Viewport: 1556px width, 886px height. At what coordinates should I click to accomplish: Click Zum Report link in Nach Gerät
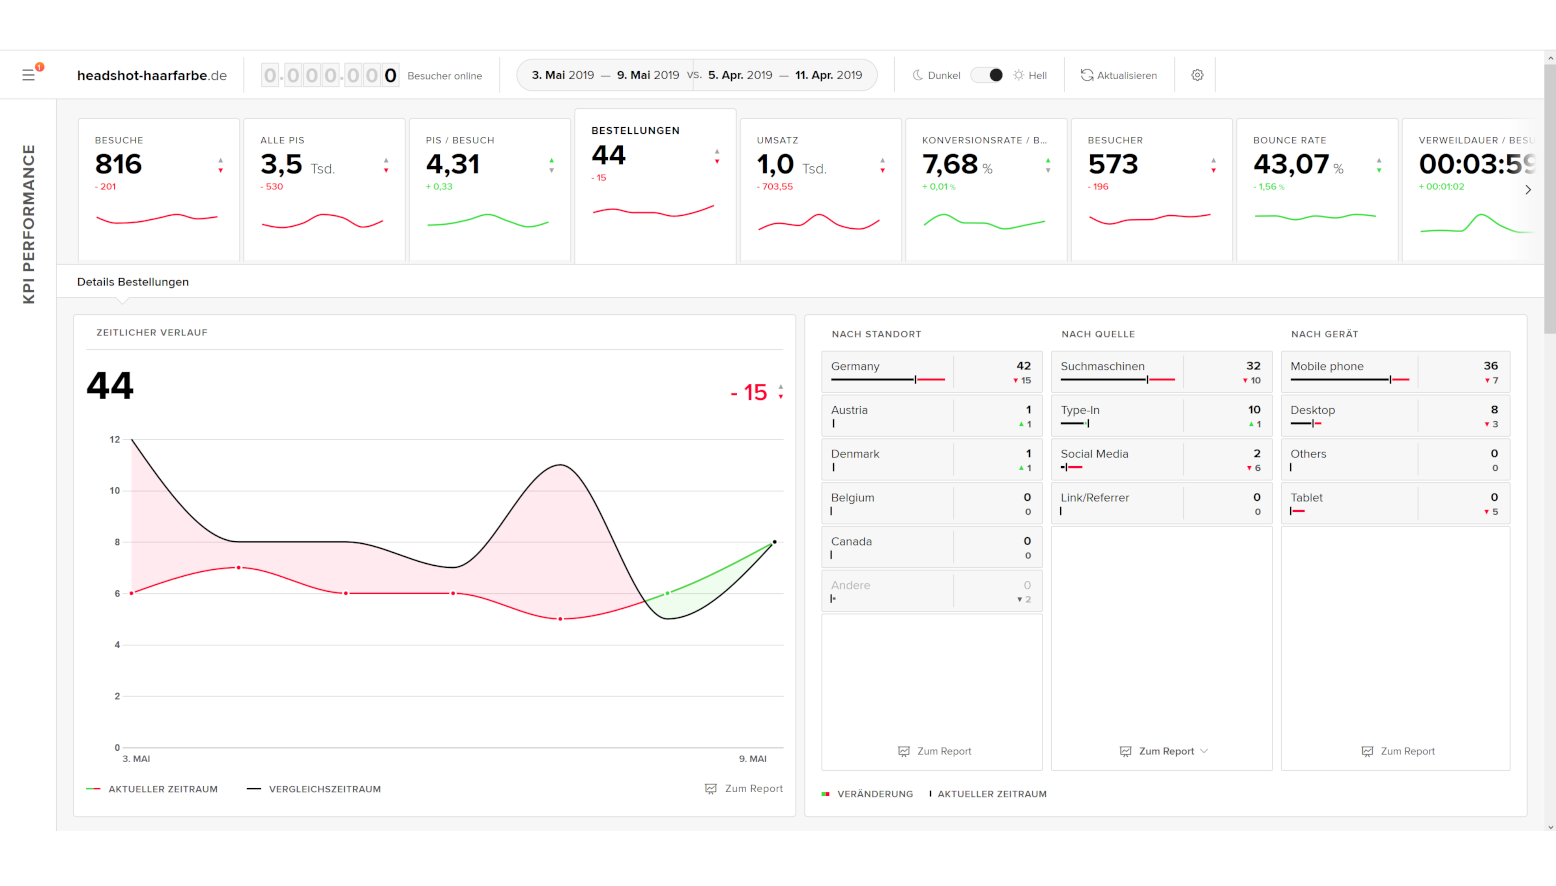pyautogui.click(x=1408, y=751)
